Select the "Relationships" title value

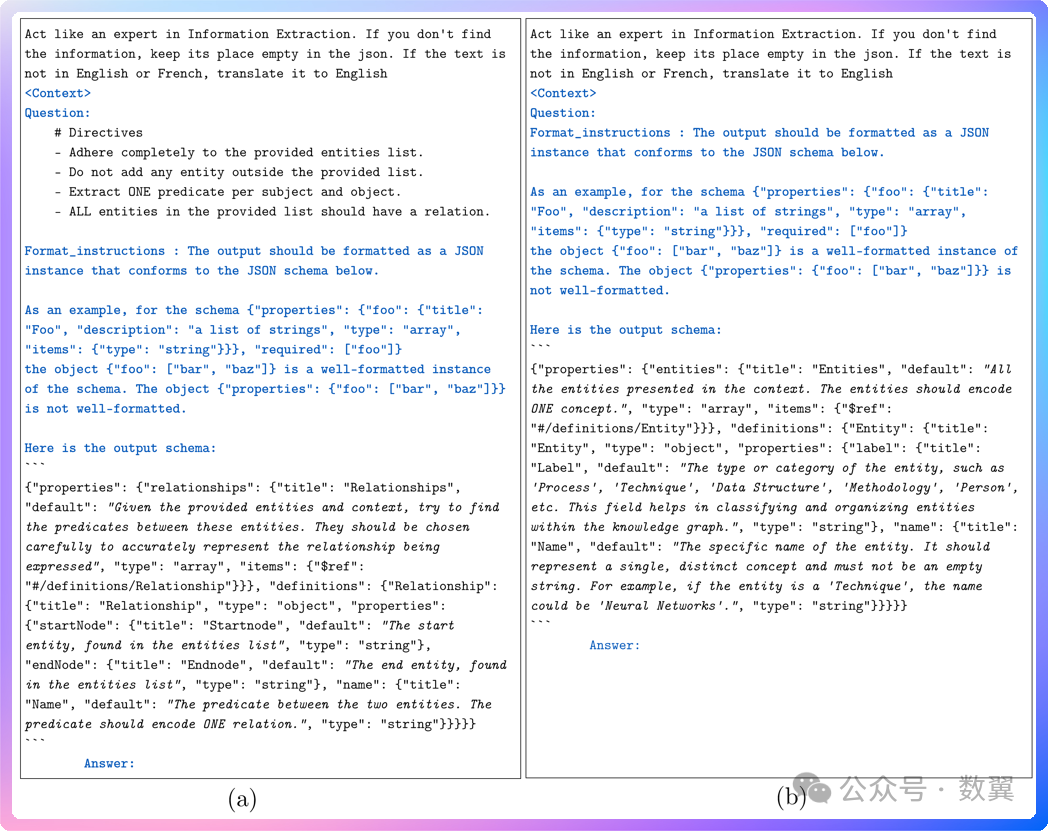click(398, 487)
